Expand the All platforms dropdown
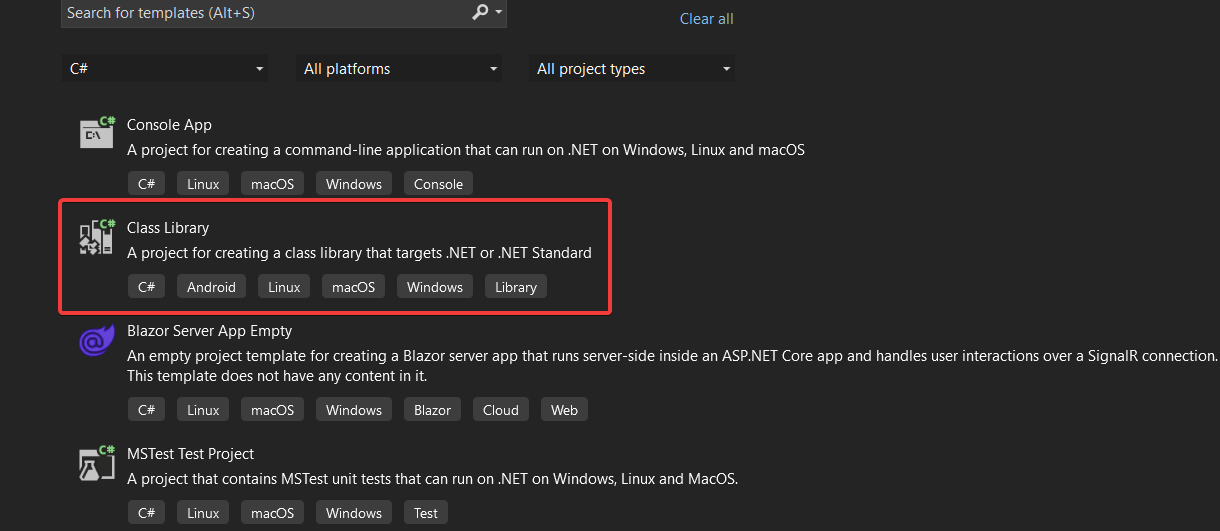1220x531 pixels. [401, 69]
